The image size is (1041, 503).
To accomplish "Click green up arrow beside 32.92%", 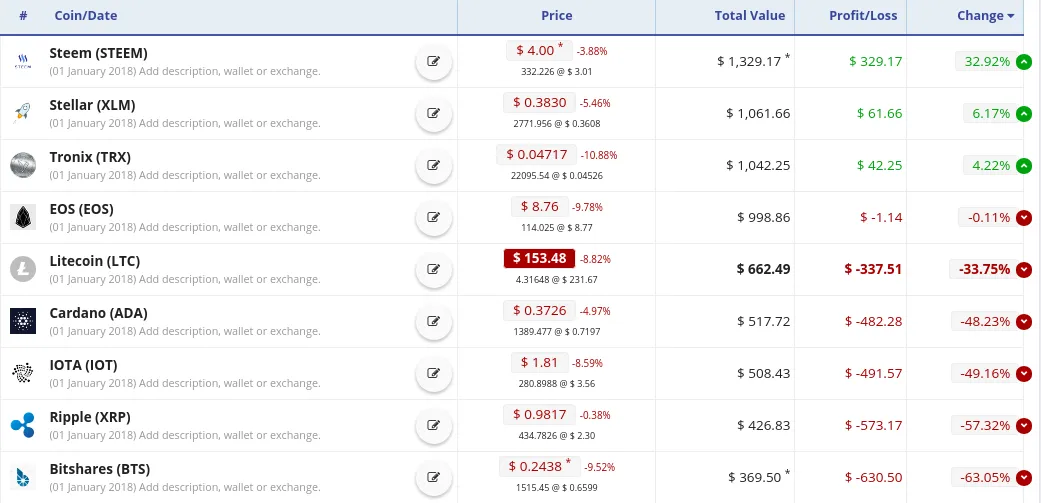I will click(1024, 62).
